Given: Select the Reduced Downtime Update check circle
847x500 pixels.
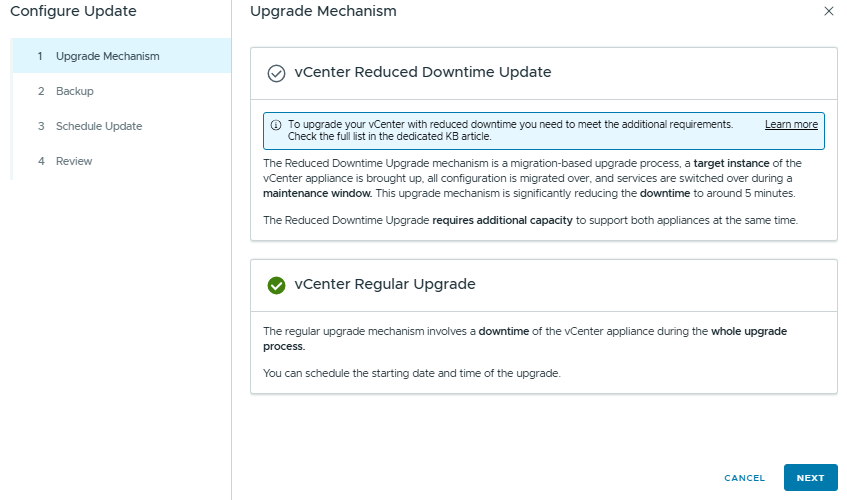Looking at the screenshot, I should 277,73.
